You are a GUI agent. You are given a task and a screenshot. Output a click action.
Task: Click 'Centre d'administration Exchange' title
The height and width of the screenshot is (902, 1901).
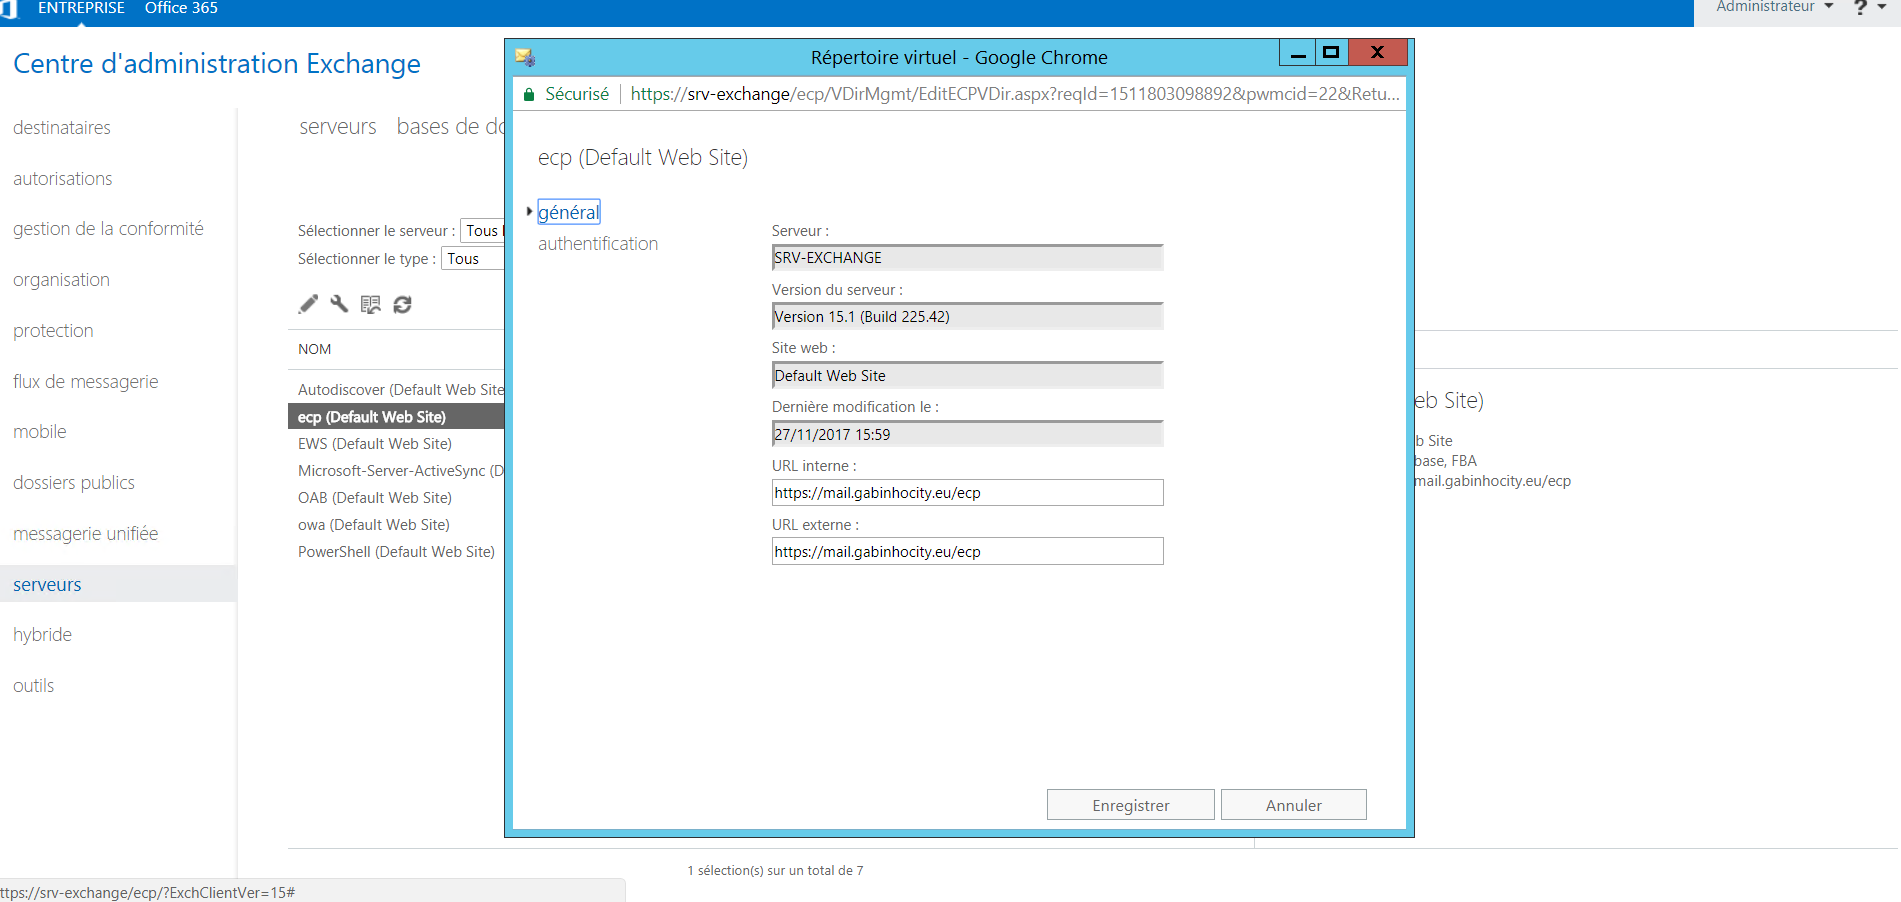217,64
